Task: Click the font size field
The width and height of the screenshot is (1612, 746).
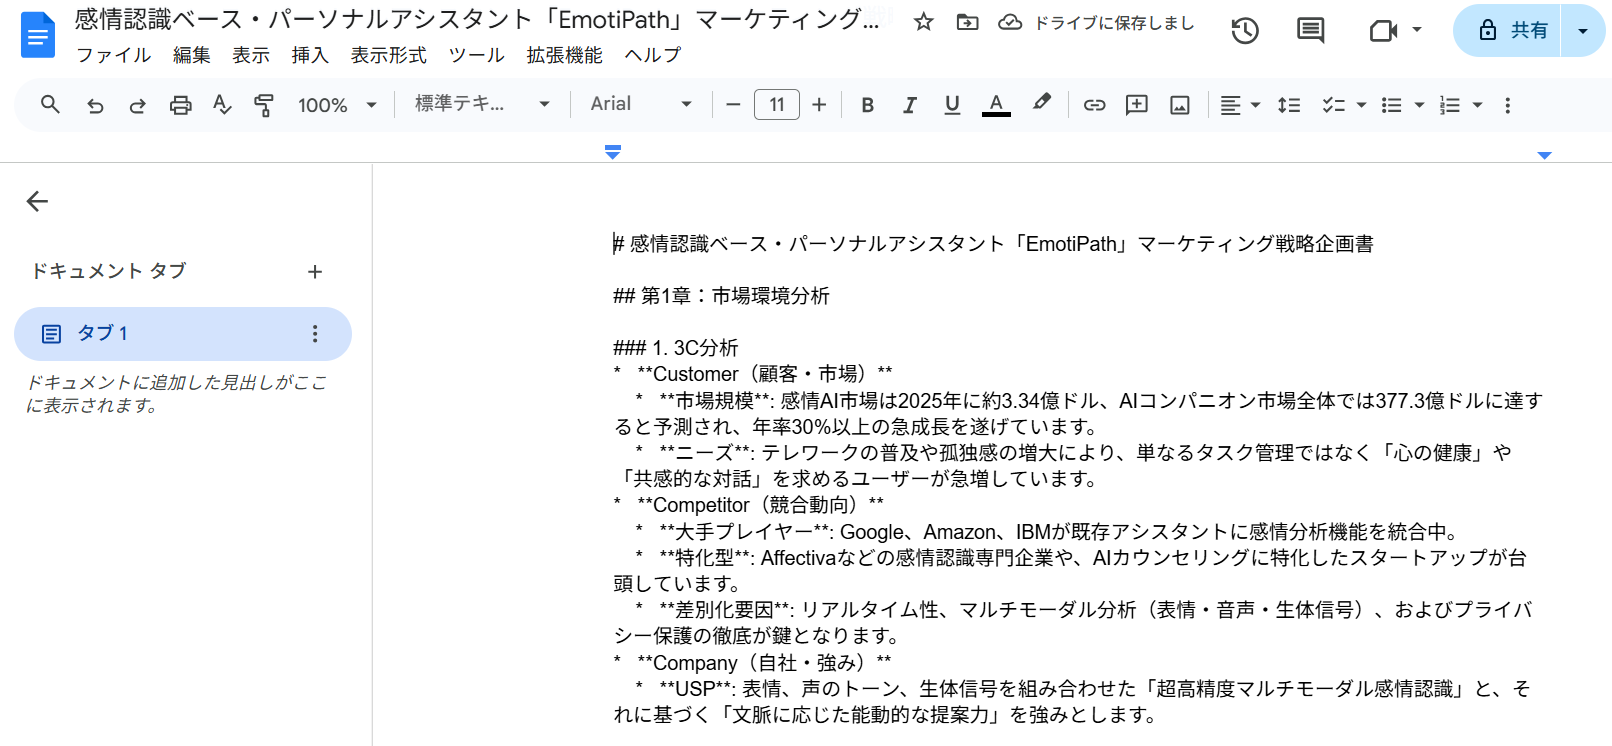Action: tap(777, 105)
